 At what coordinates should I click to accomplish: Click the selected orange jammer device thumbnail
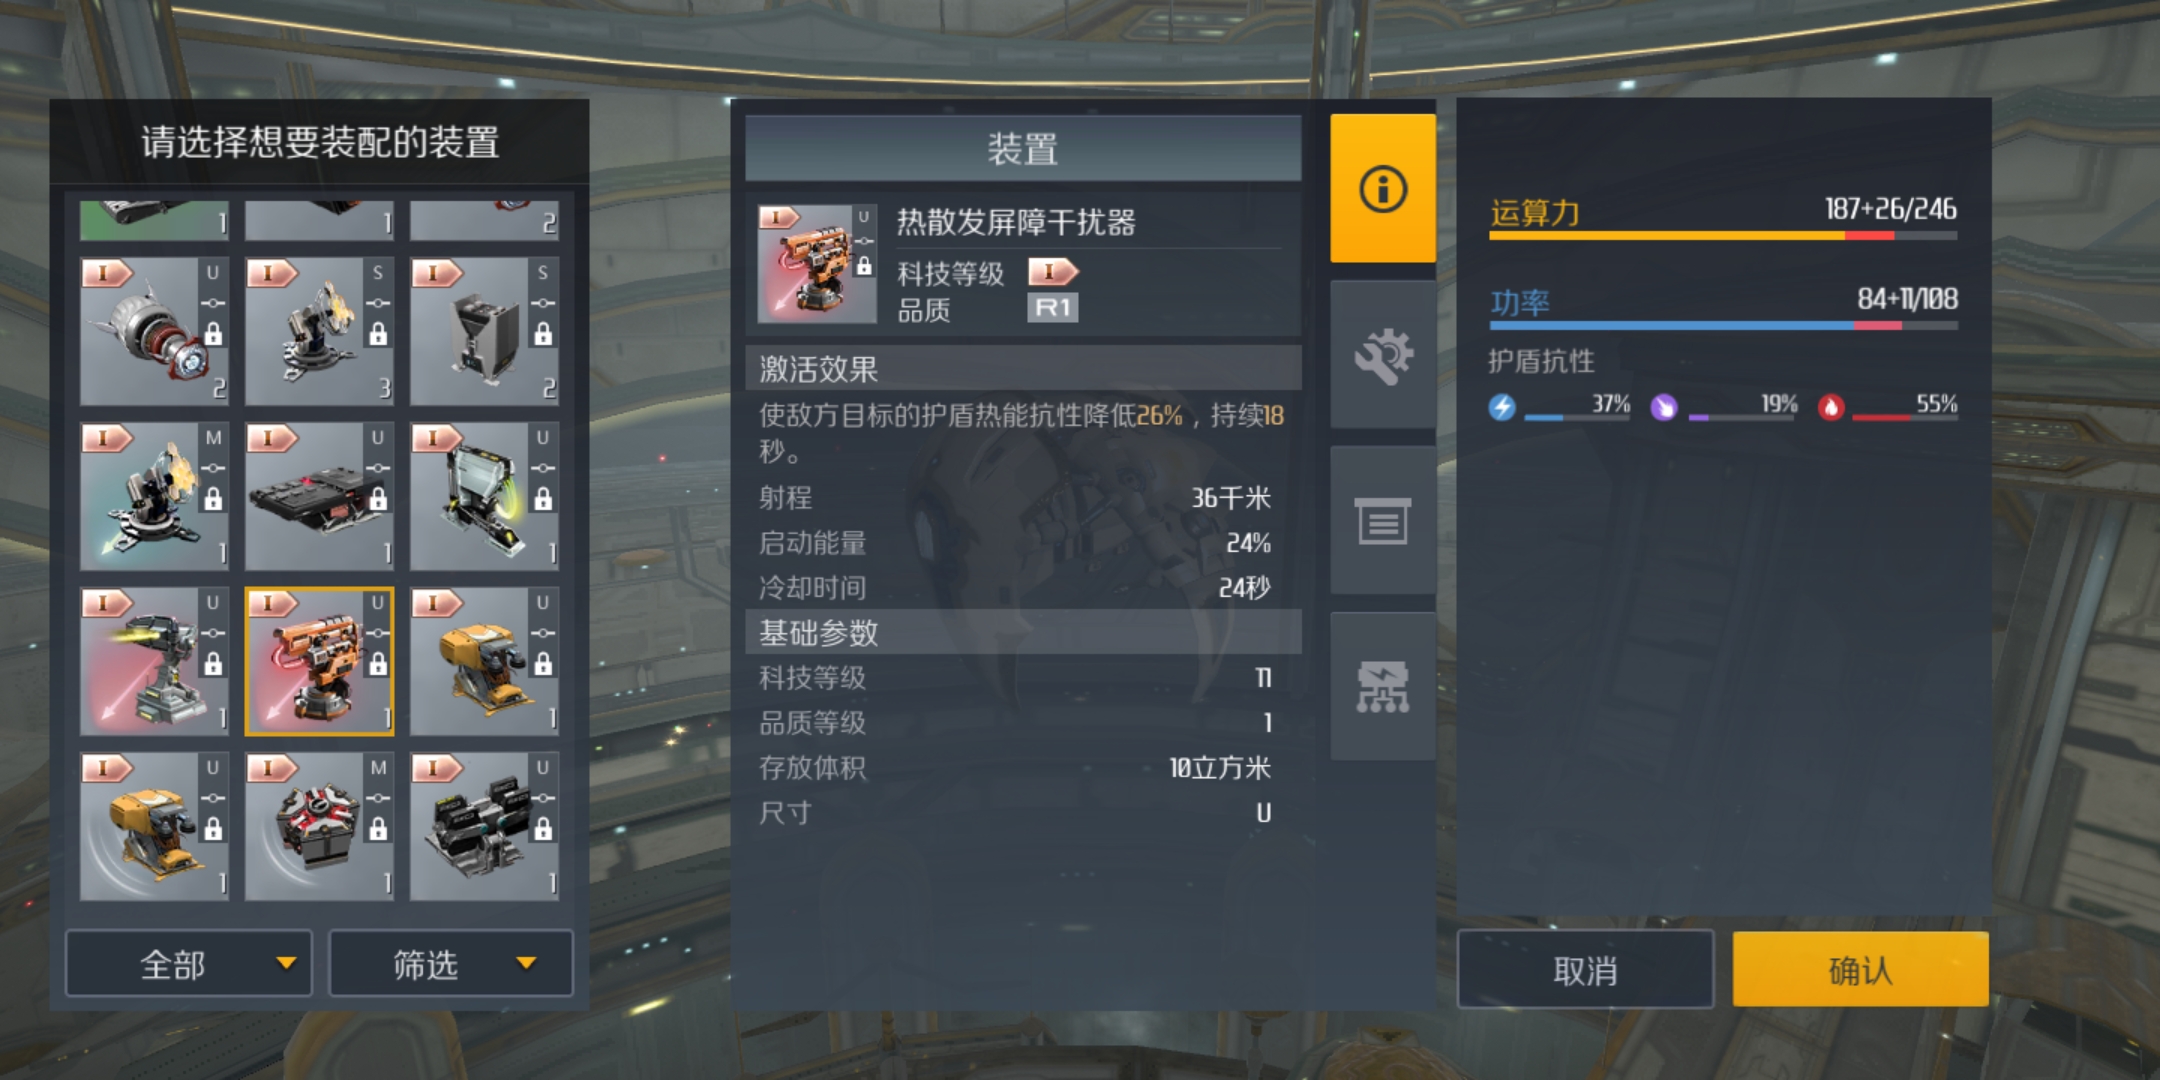tap(320, 661)
